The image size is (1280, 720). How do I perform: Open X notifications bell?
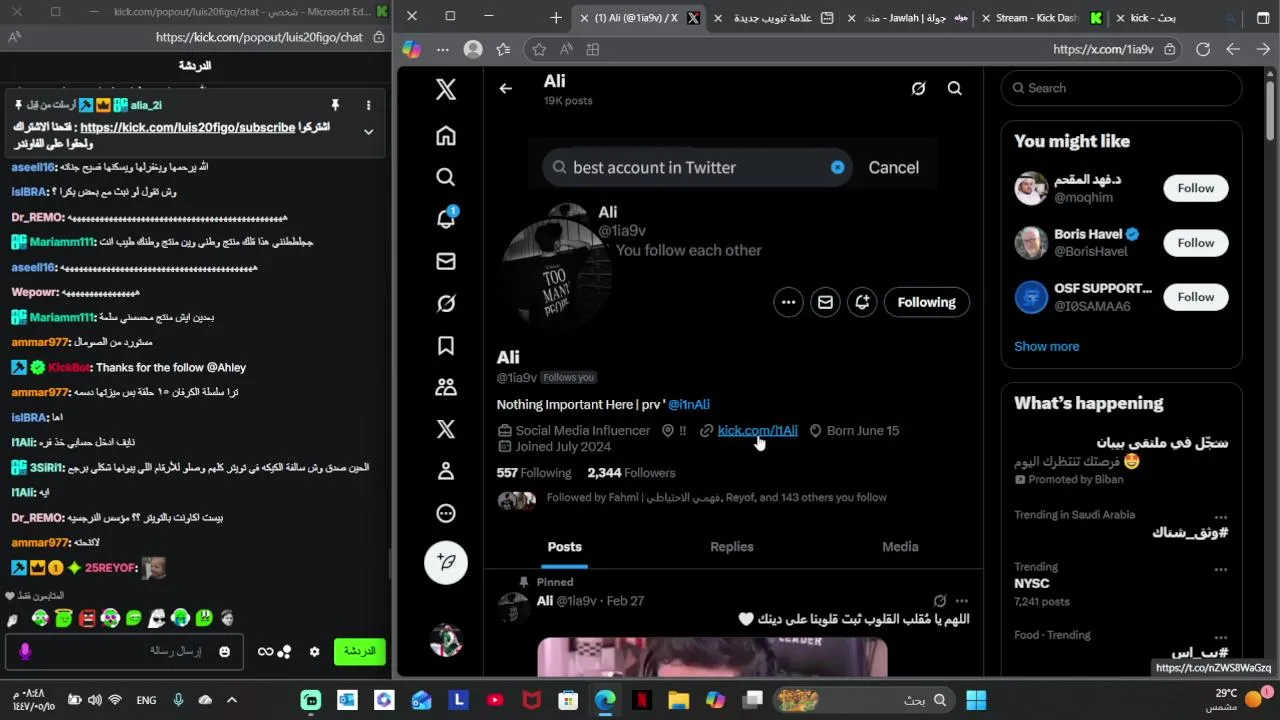(446, 219)
